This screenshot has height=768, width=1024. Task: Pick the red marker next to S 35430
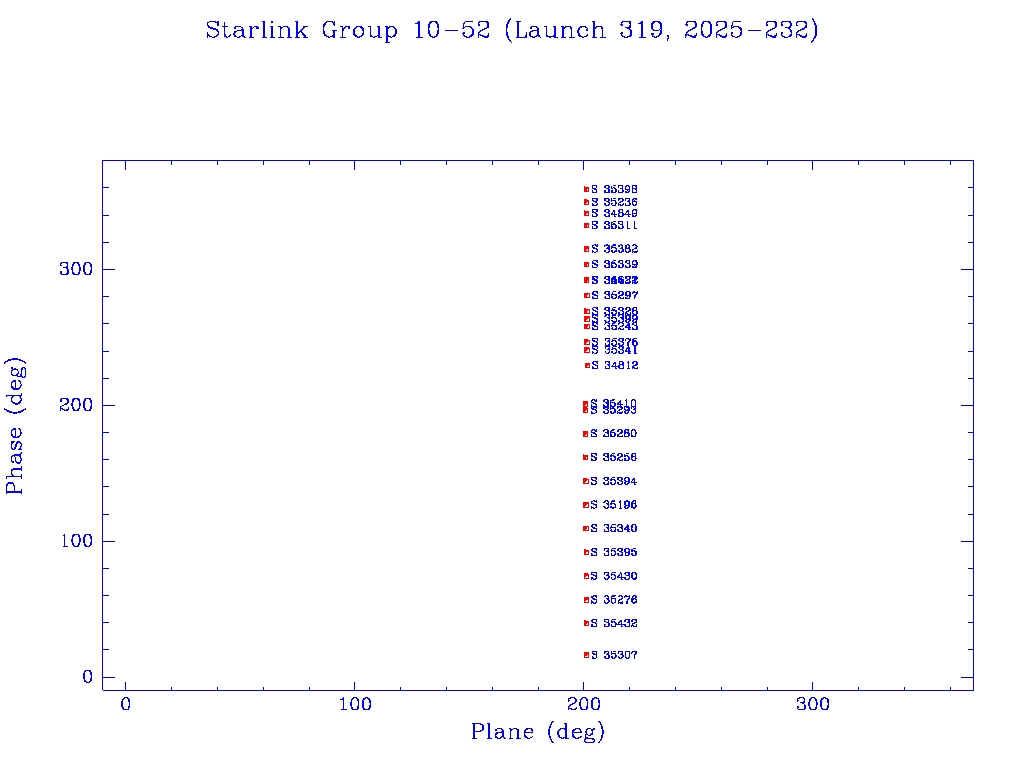(587, 576)
